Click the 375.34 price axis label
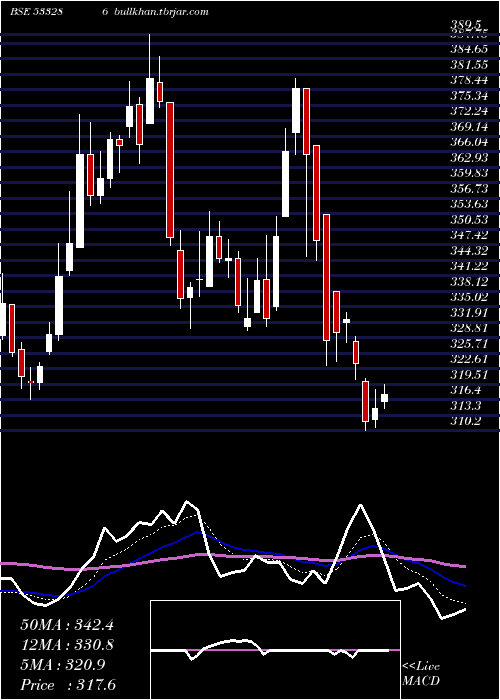500x700 pixels. coord(469,96)
